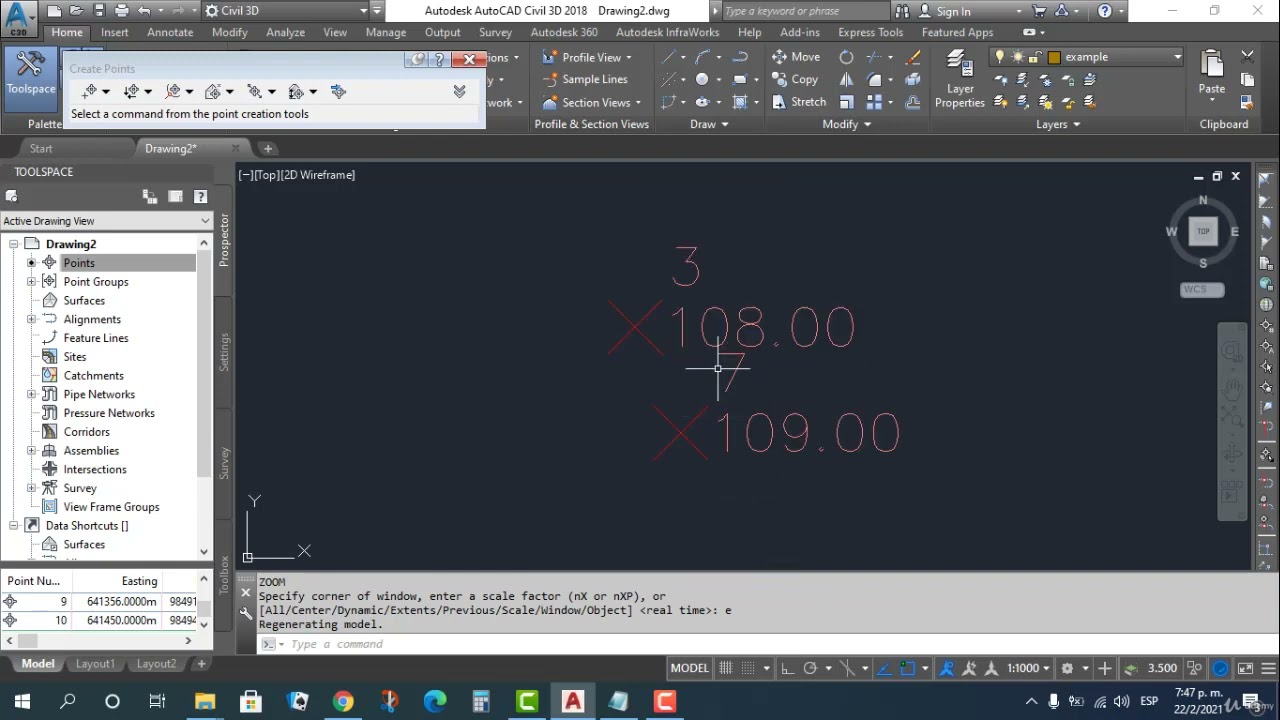Open the example layer dropdown
Image resolution: width=1280 pixels, height=720 pixels.
pos(1177,57)
